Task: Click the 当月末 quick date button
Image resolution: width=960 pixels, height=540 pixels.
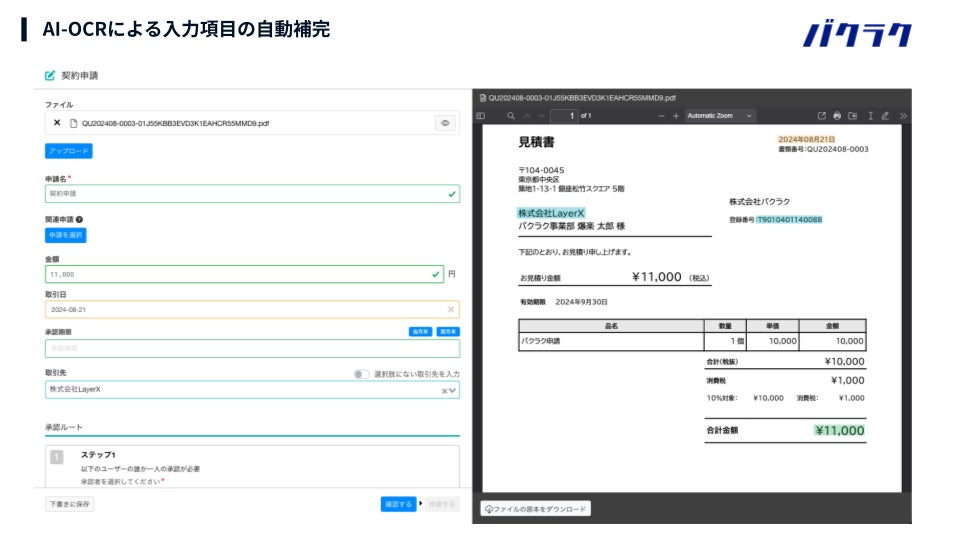Action: click(420, 332)
